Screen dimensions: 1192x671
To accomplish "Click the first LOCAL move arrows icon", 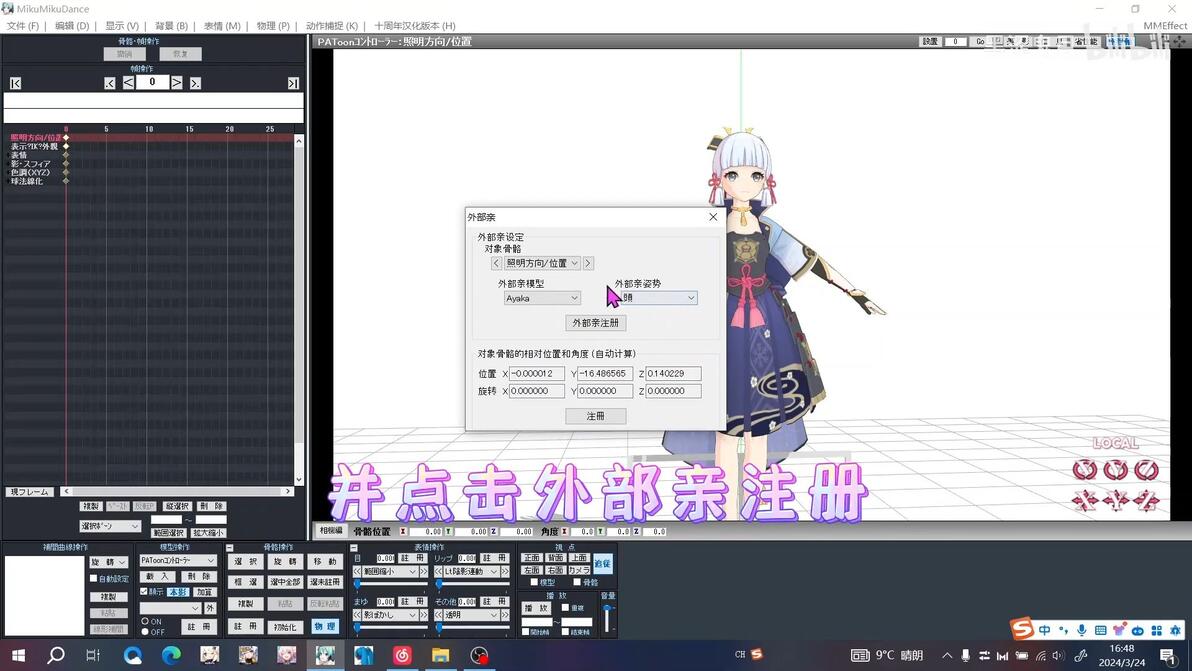I will (1085, 500).
